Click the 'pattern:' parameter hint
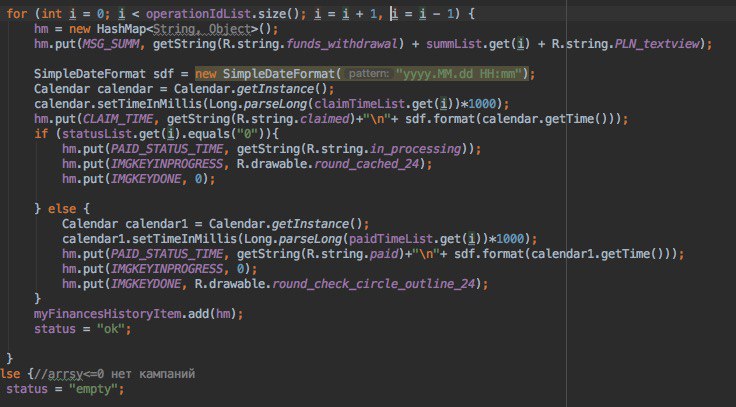 click(368, 74)
